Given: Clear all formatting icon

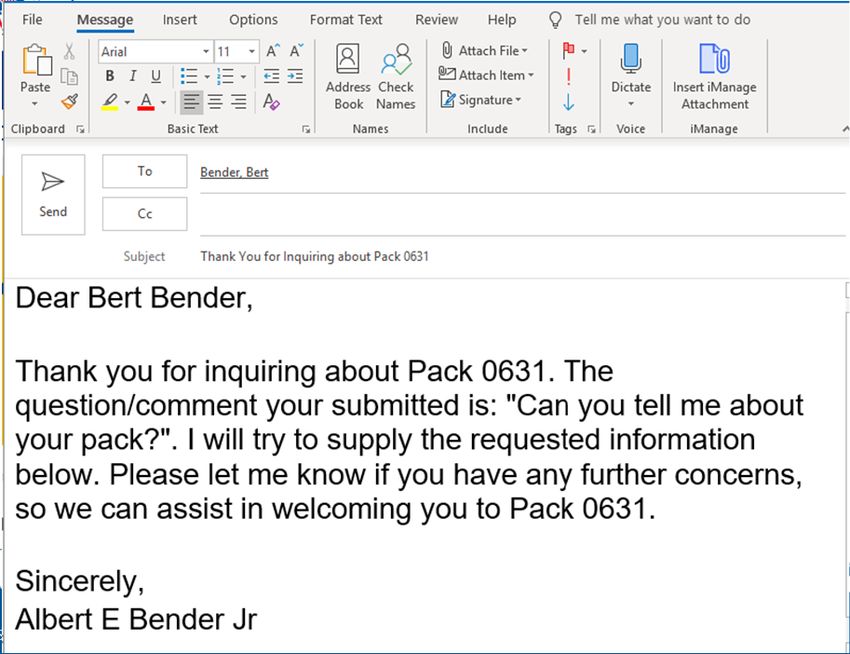Looking at the screenshot, I should point(271,101).
